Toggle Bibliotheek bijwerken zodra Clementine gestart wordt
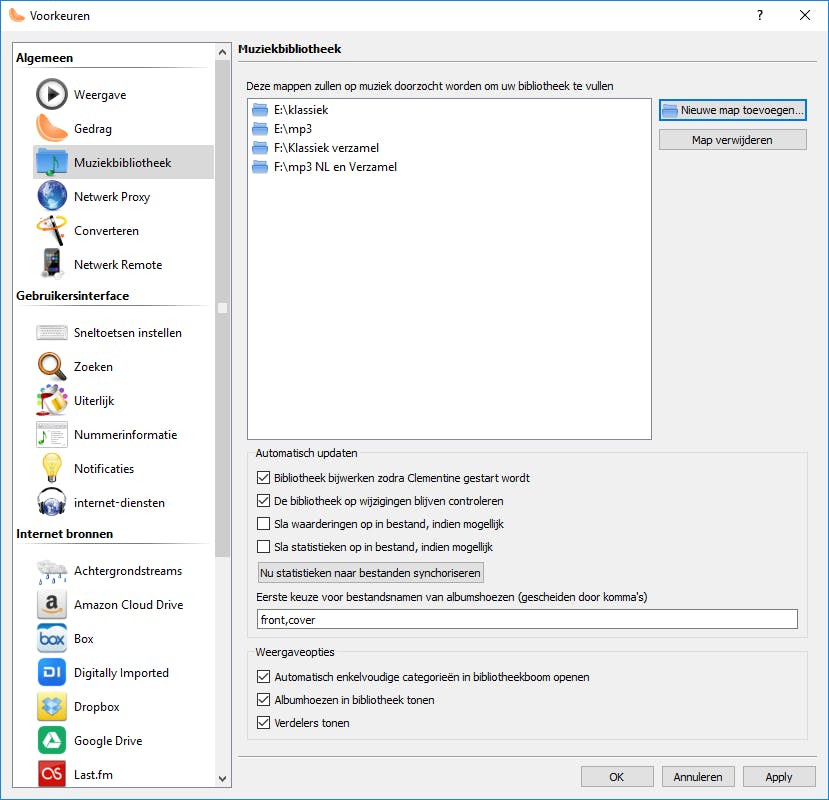 pos(263,477)
